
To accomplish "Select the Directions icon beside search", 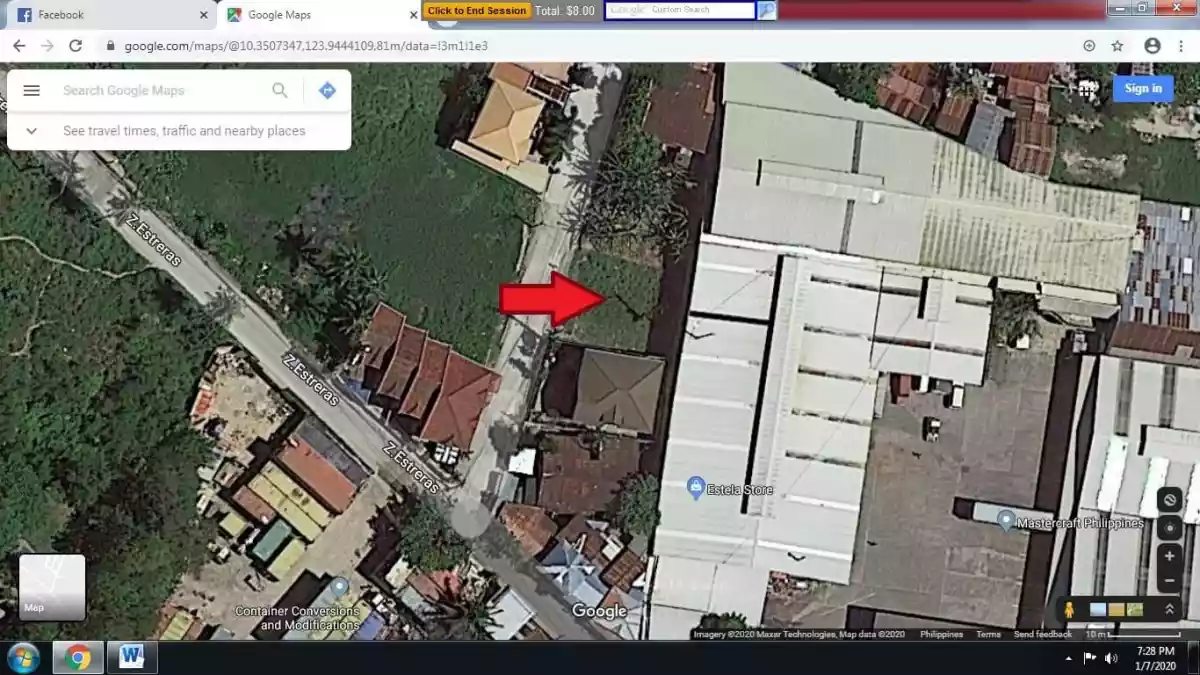I will (x=327, y=90).
